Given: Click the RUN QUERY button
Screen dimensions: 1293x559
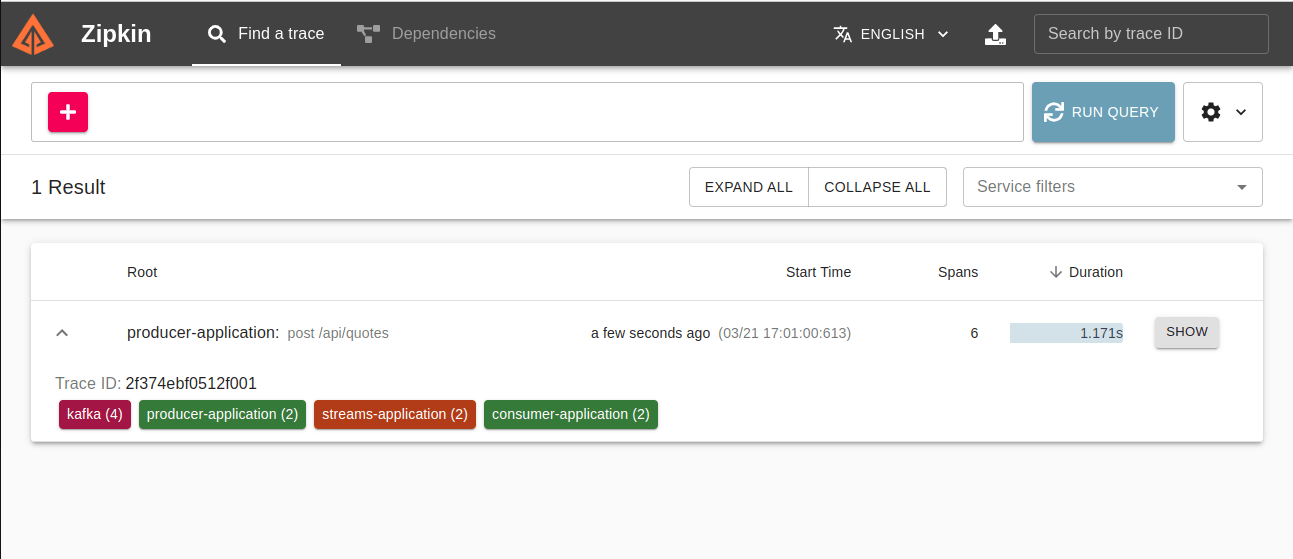Looking at the screenshot, I should pos(1103,112).
